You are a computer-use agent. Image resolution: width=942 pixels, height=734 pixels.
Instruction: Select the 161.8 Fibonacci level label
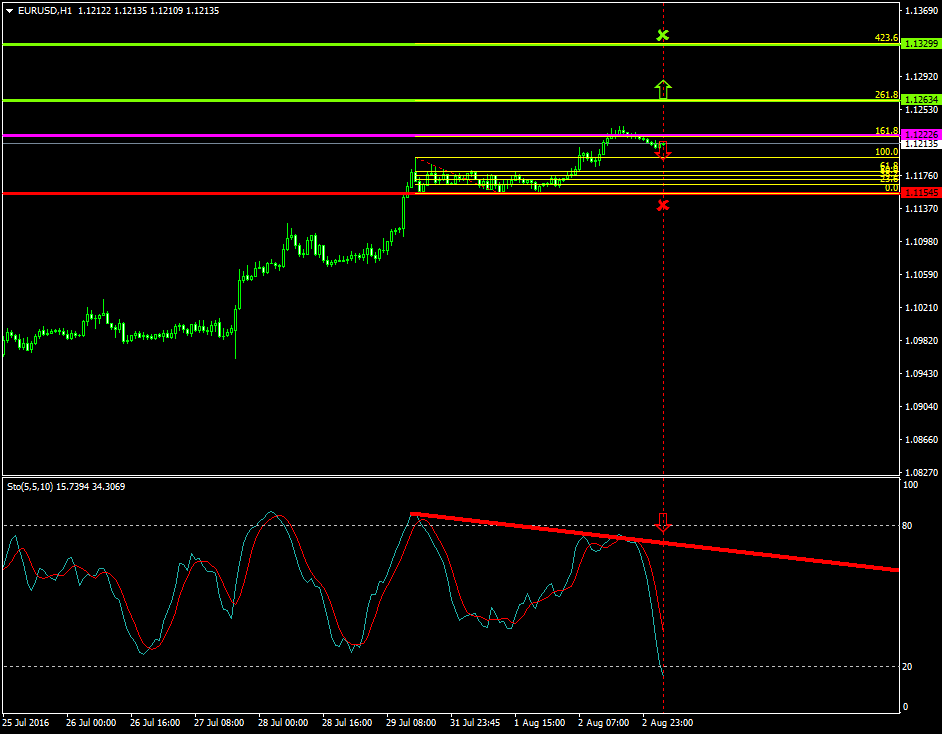pos(885,131)
